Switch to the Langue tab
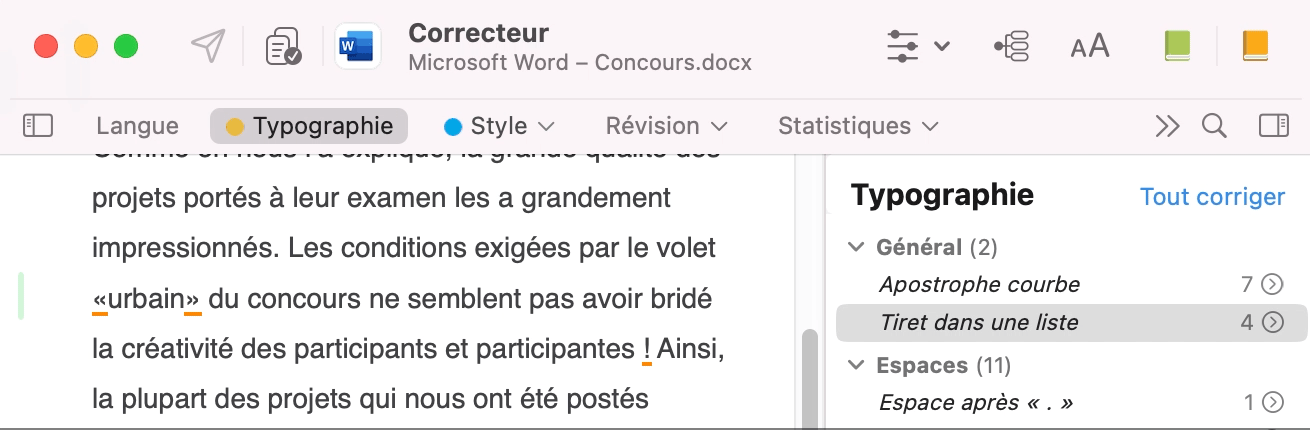This screenshot has height=430, width=1310. pyautogui.click(x=137, y=126)
